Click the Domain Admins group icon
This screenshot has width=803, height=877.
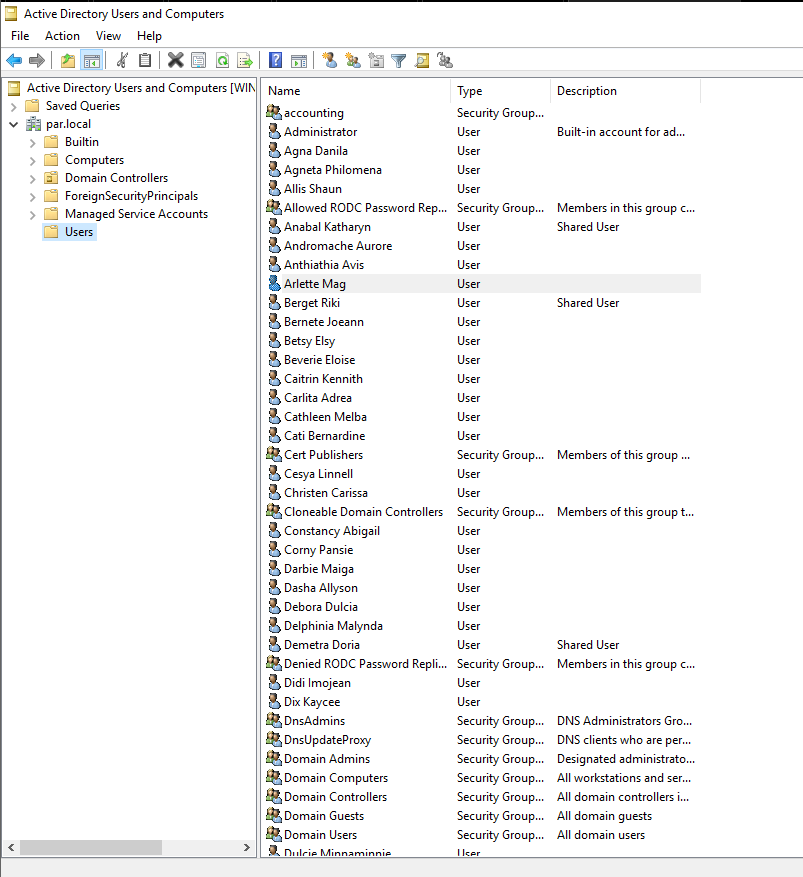(273, 758)
